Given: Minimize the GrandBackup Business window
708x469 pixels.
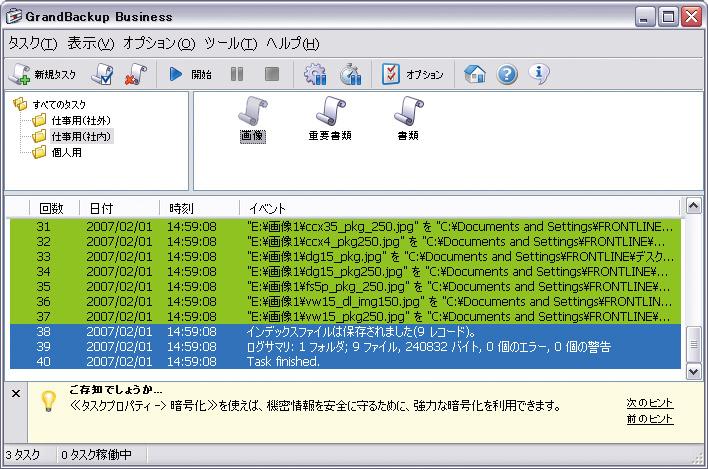Looking at the screenshot, I should click(645, 17).
